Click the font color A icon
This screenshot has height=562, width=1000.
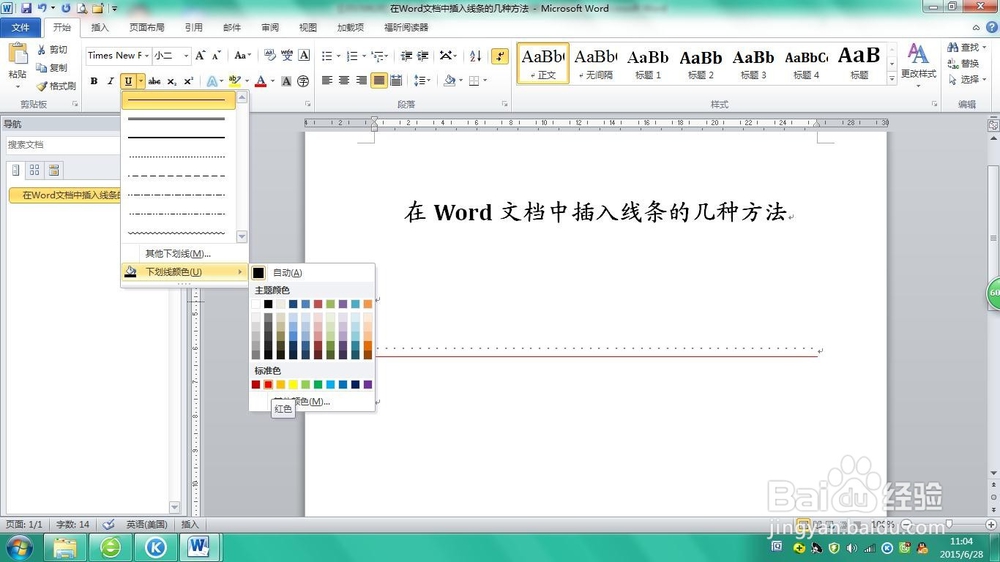coord(260,81)
